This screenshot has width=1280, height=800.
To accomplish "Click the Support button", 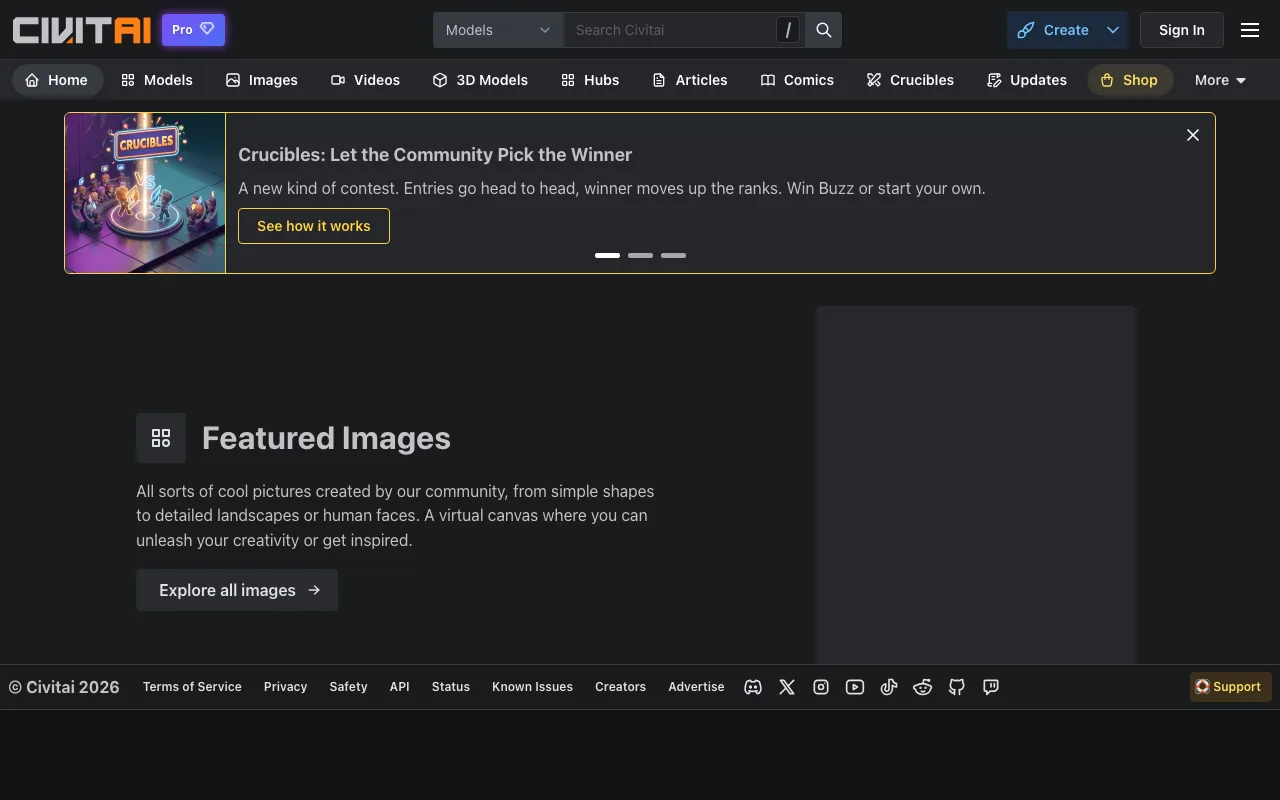I will click(x=1230, y=687).
